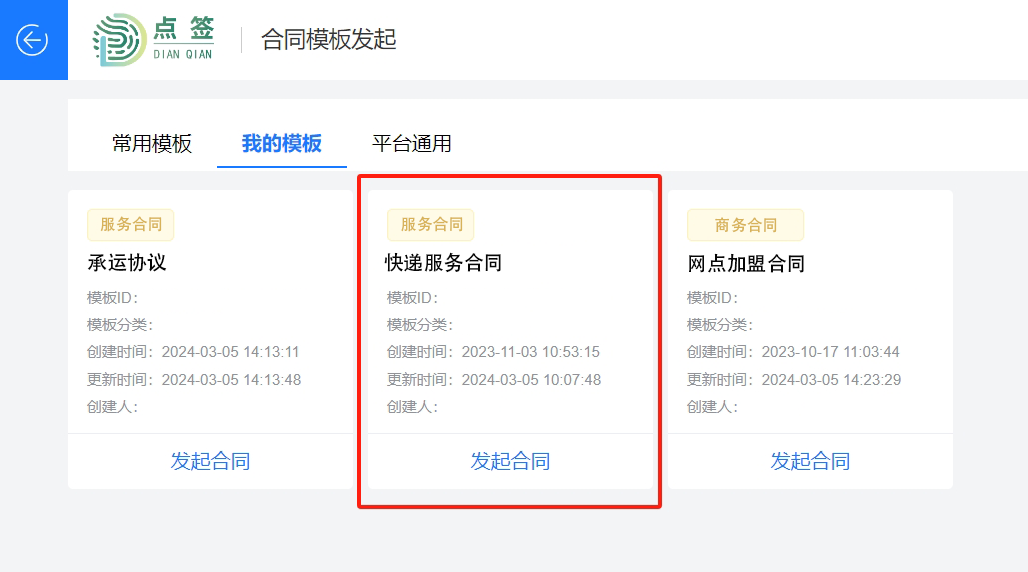The height and width of the screenshot is (572, 1028).
Task: Click 创建人 label on 网点加盟合同 card
Action: [x=713, y=407]
